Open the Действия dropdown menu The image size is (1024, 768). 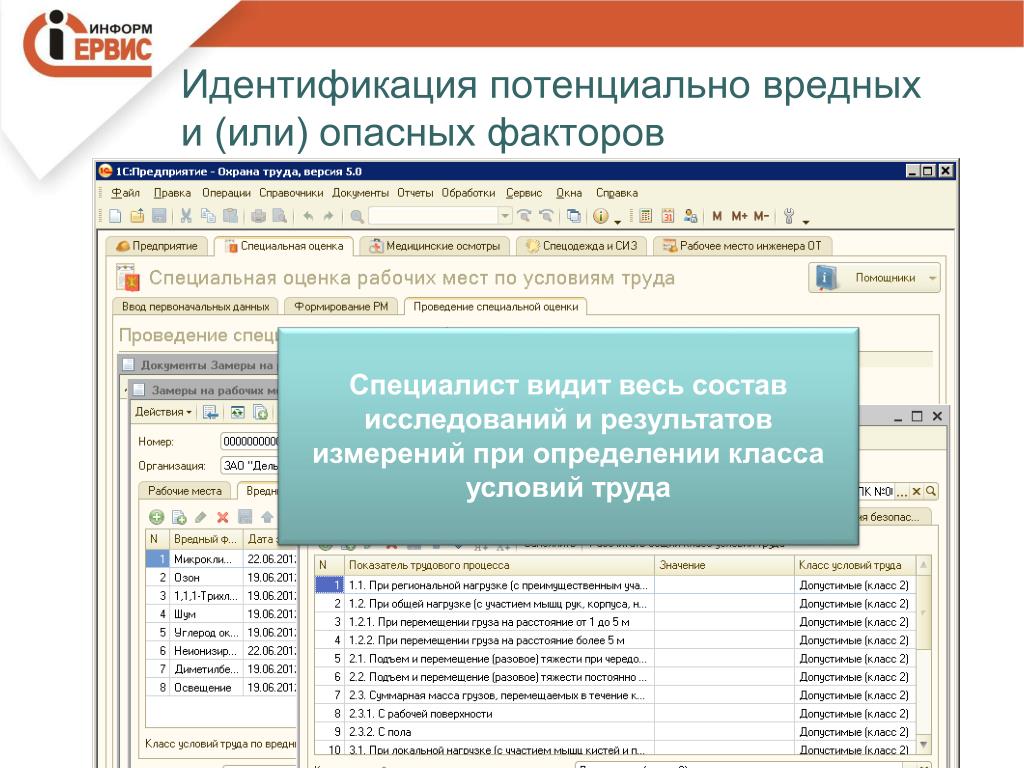pos(163,412)
